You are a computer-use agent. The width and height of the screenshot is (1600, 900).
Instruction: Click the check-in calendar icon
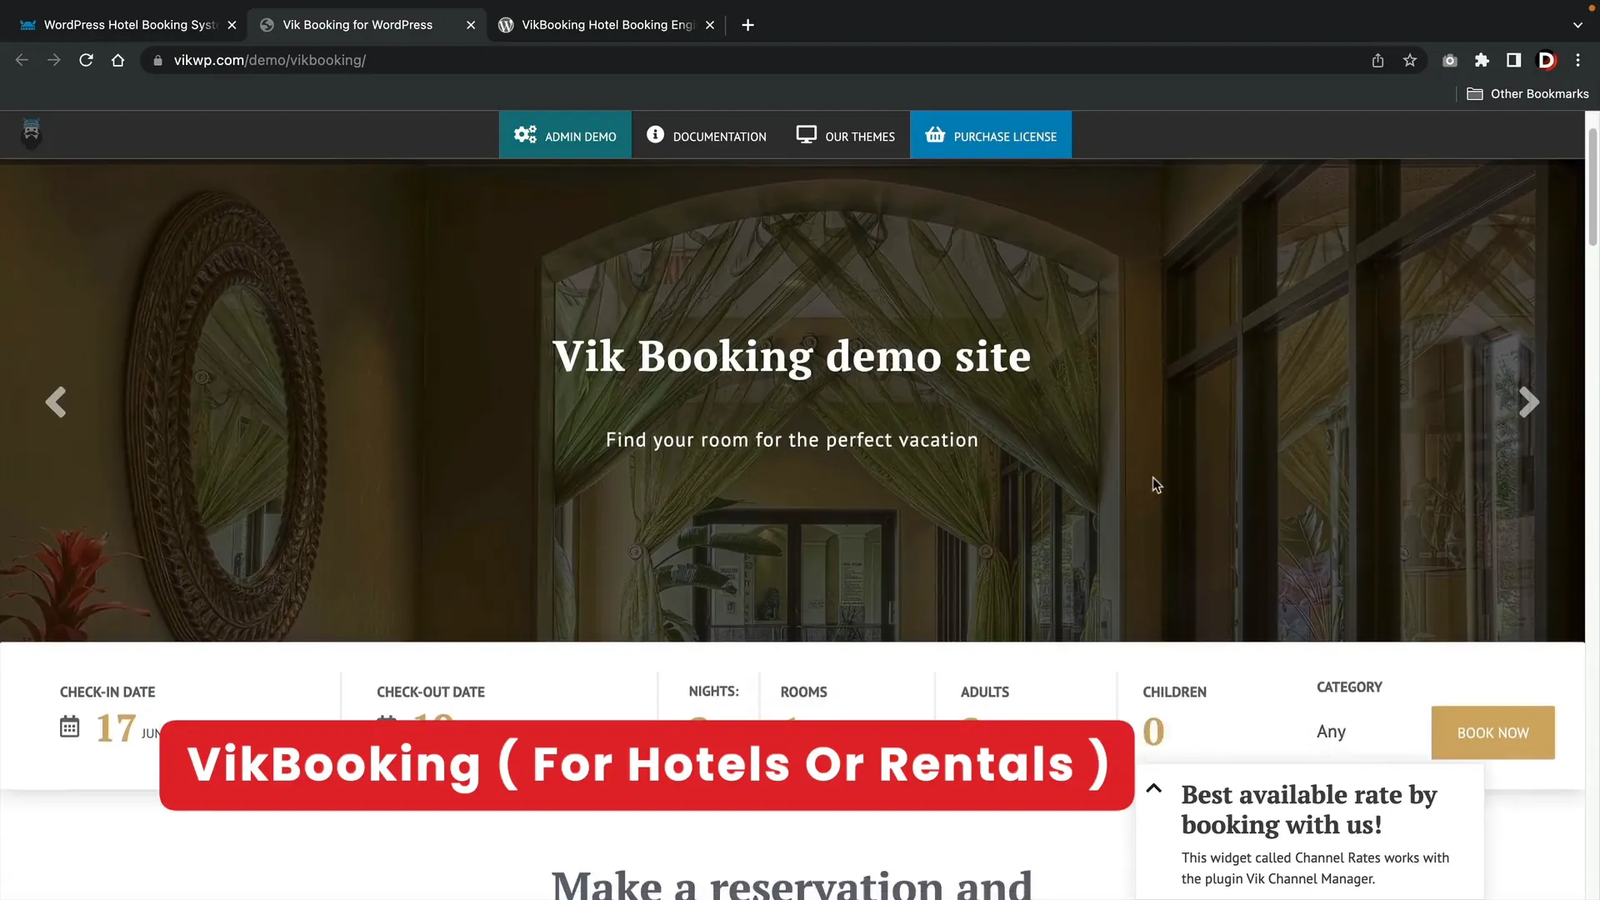pos(69,727)
